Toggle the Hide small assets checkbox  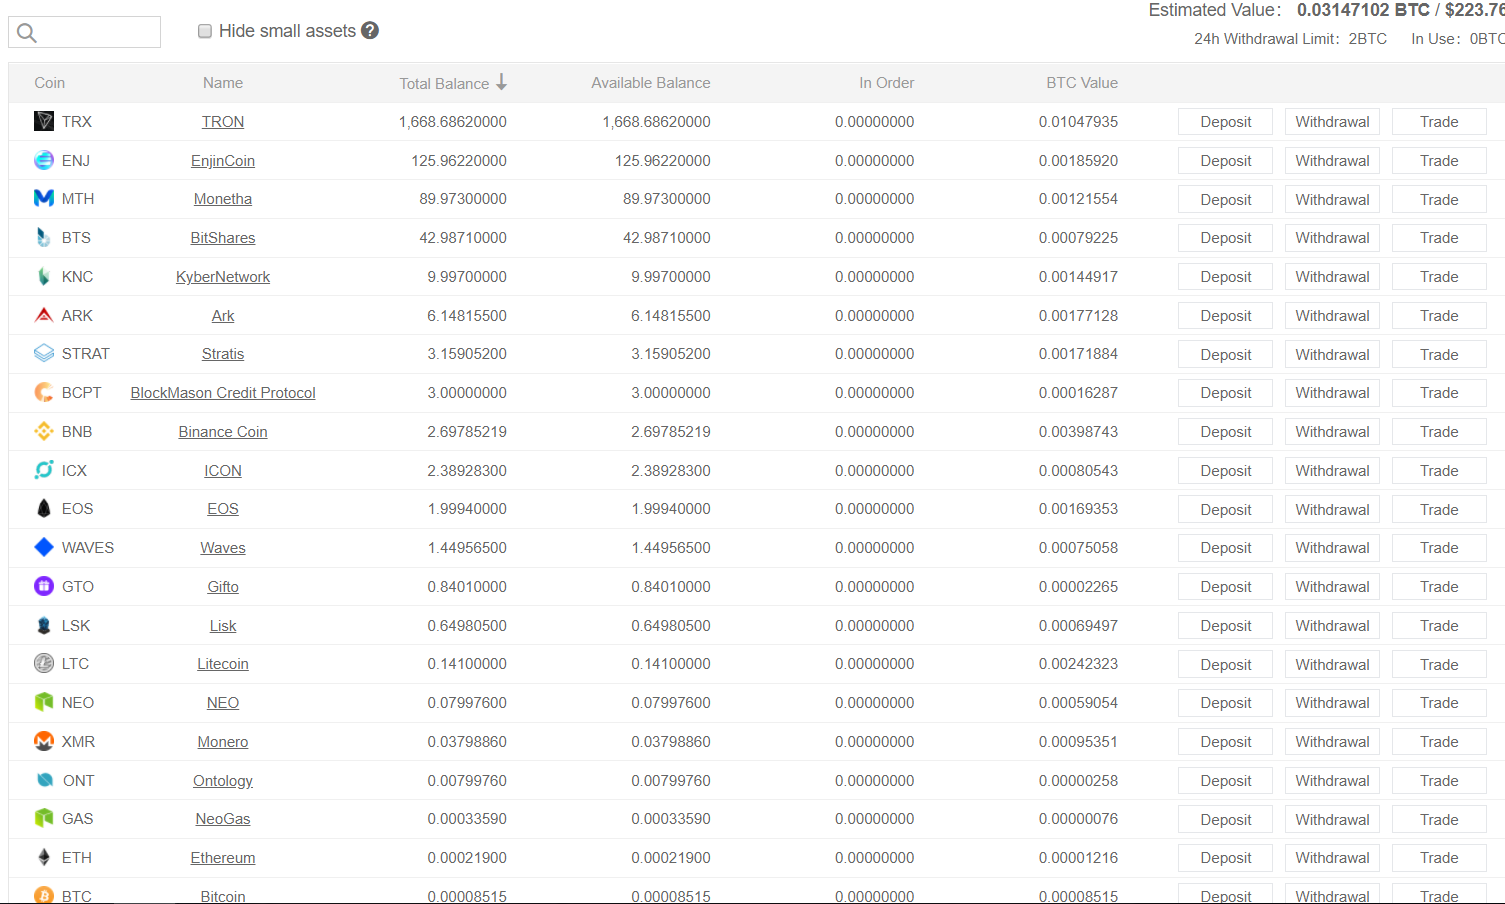click(x=205, y=31)
